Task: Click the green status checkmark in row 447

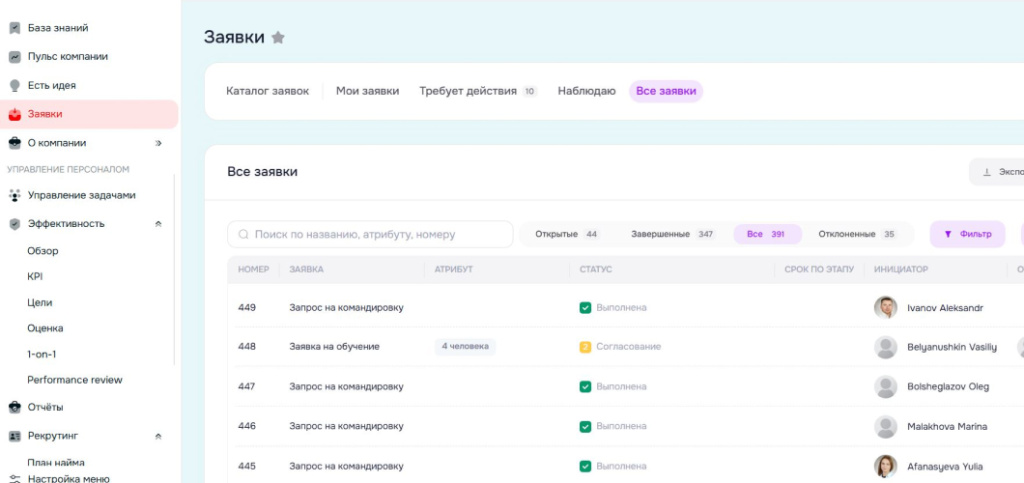Action: click(x=585, y=386)
